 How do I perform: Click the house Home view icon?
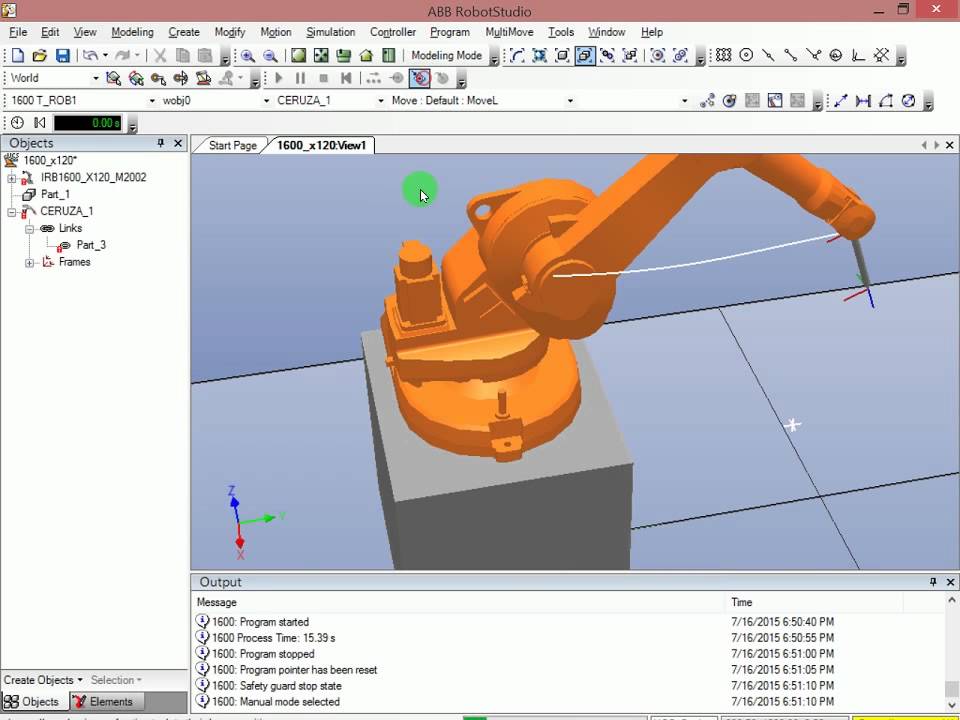[x=366, y=56]
